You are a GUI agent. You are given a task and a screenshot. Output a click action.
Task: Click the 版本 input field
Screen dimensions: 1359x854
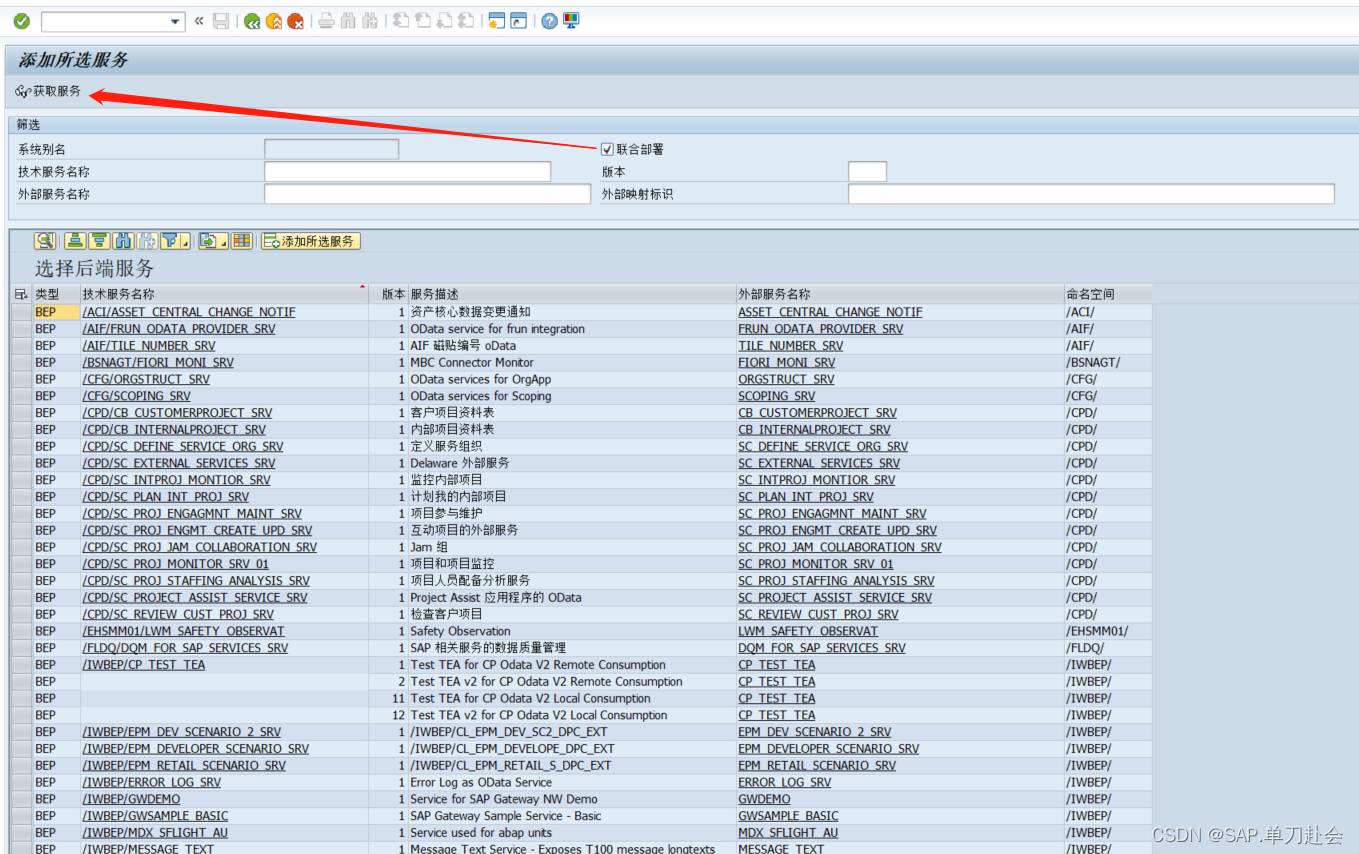tap(867, 172)
